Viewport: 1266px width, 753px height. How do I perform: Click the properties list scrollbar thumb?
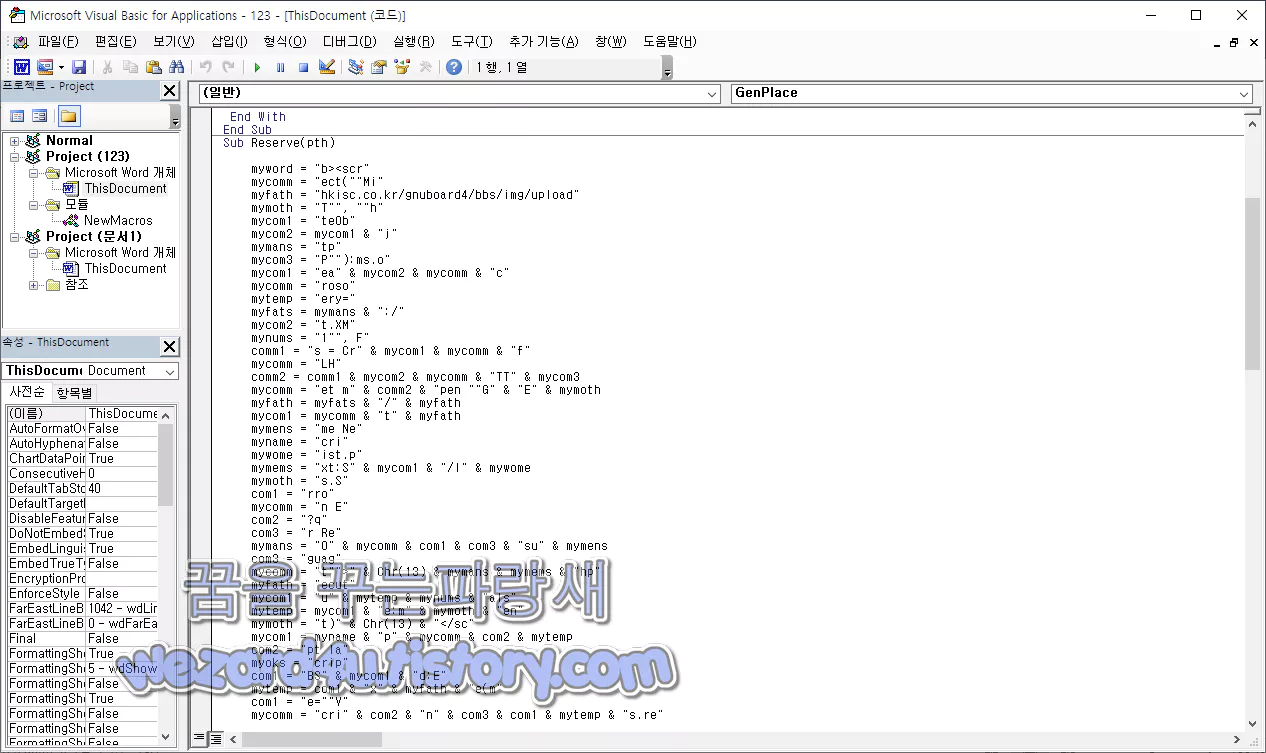pyautogui.click(x=166, y=464)
